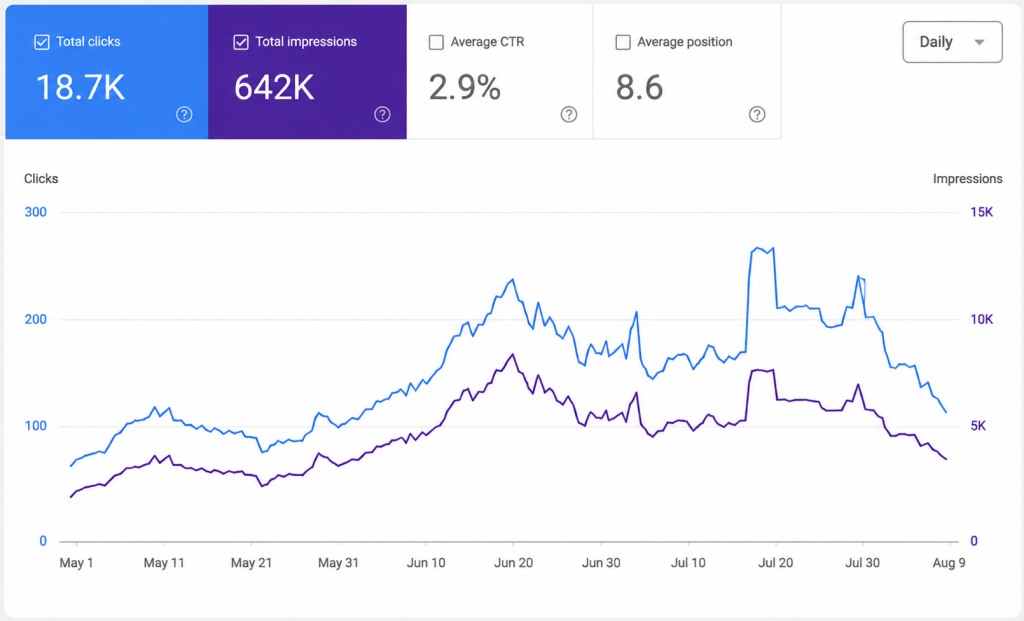Viewport: 1024px width, 621px height.
Task: Select the Average position label text
Action: coord(684,42)
